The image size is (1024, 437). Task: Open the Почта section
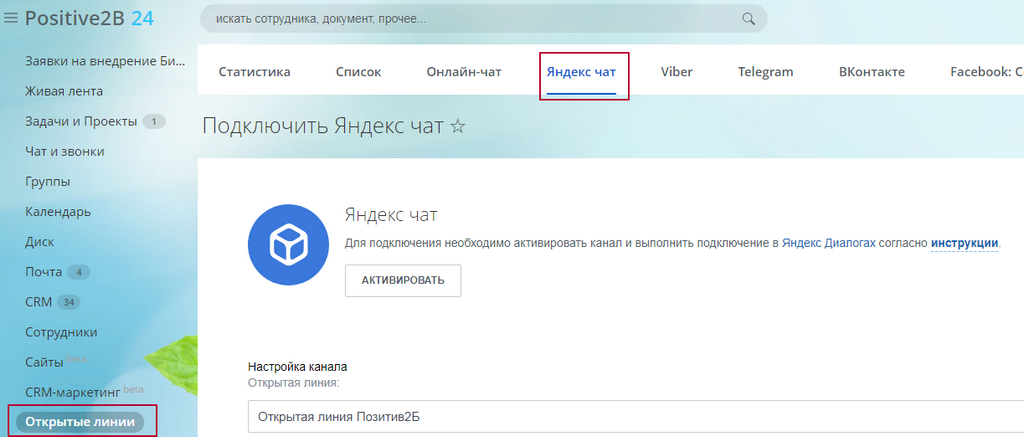coord(44,272)
